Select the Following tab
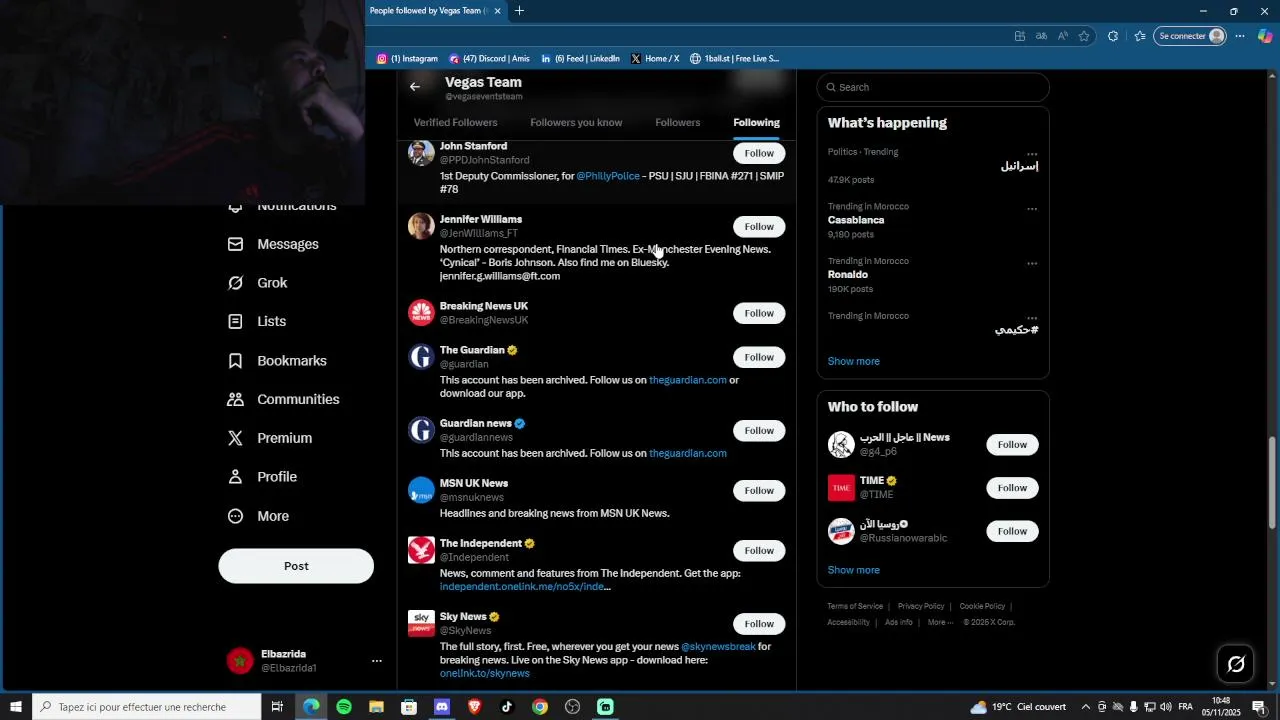Image resolution: width=1280 pixels, height=720 pixels. click(x=756, y=122)
